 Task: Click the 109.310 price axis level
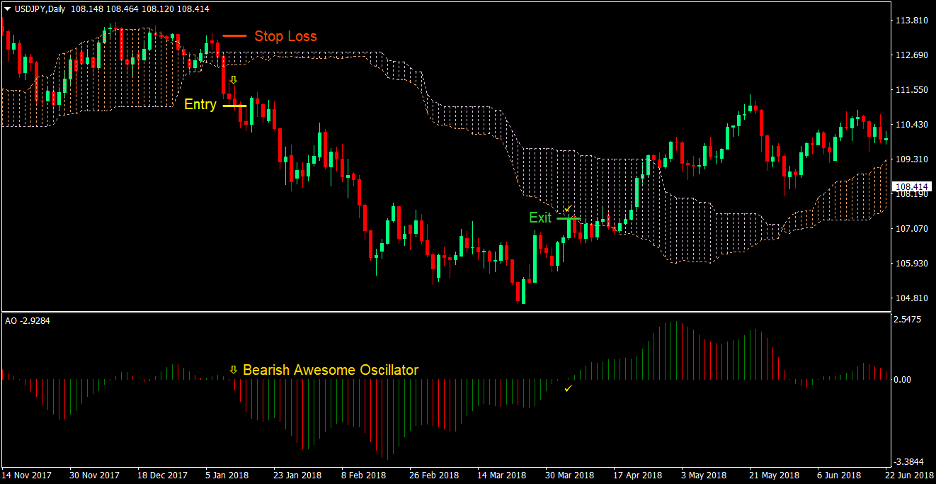click(x=910, y=159)
